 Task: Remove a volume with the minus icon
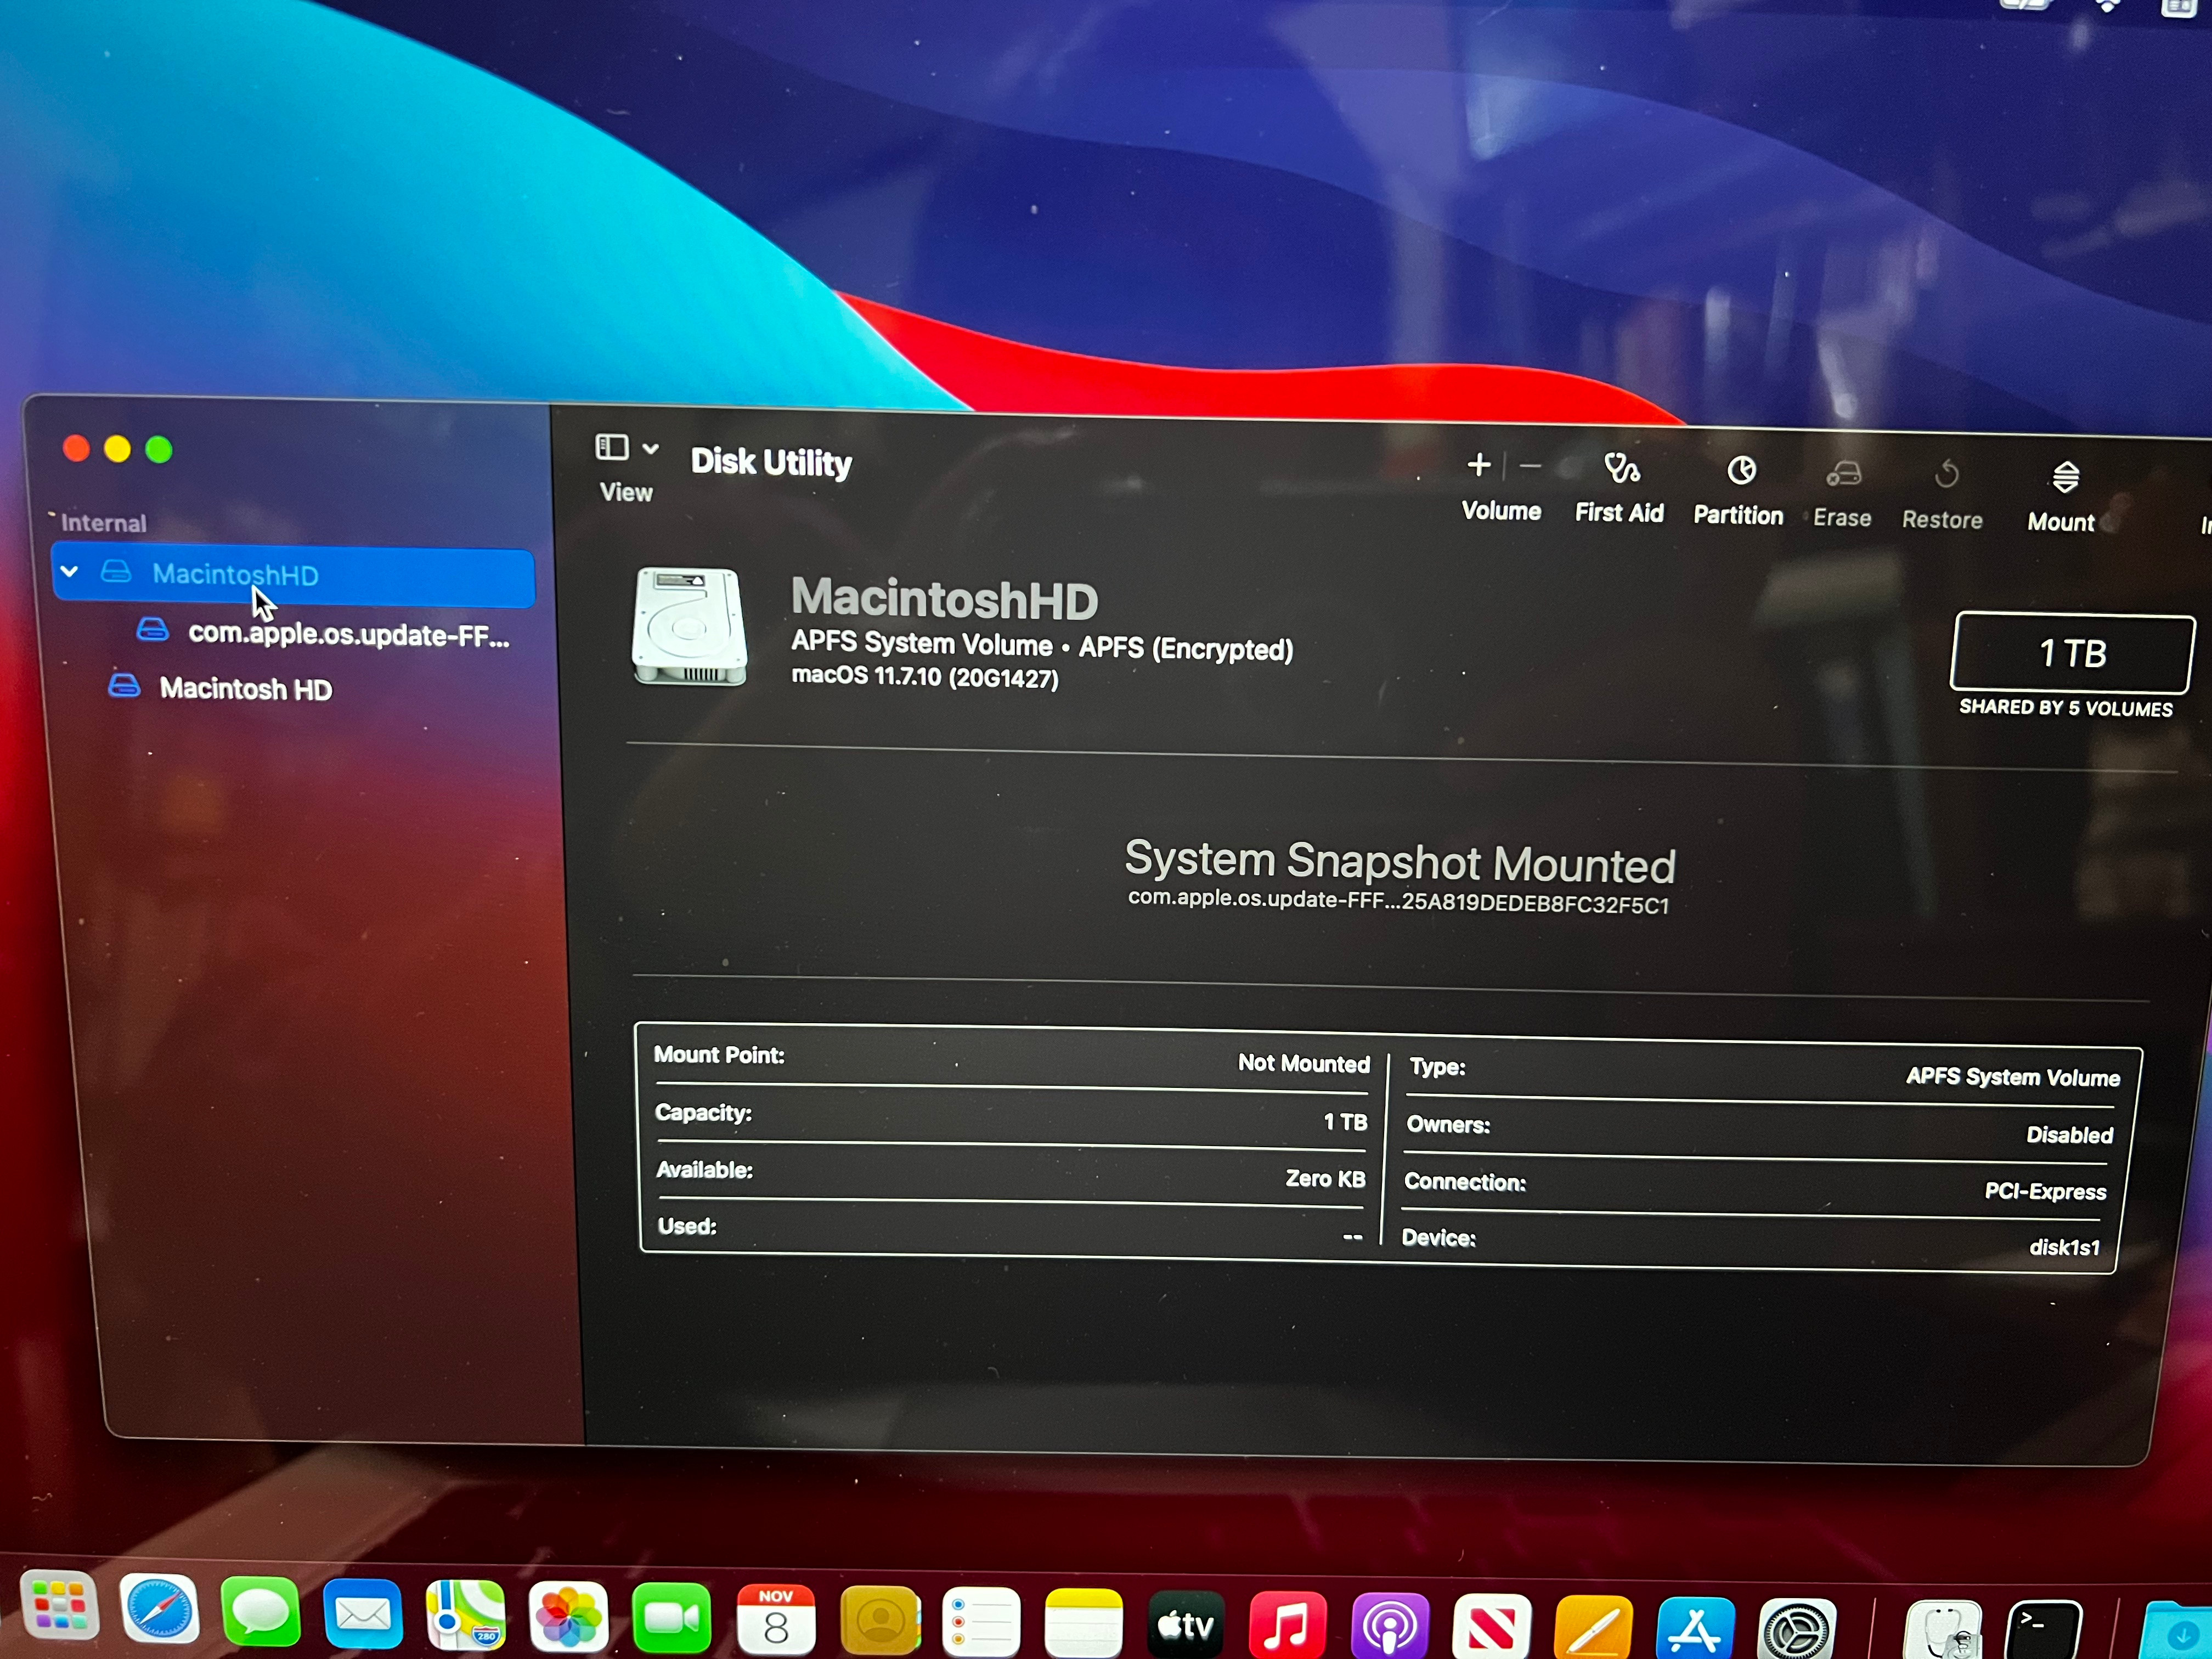coord(1529,466)
